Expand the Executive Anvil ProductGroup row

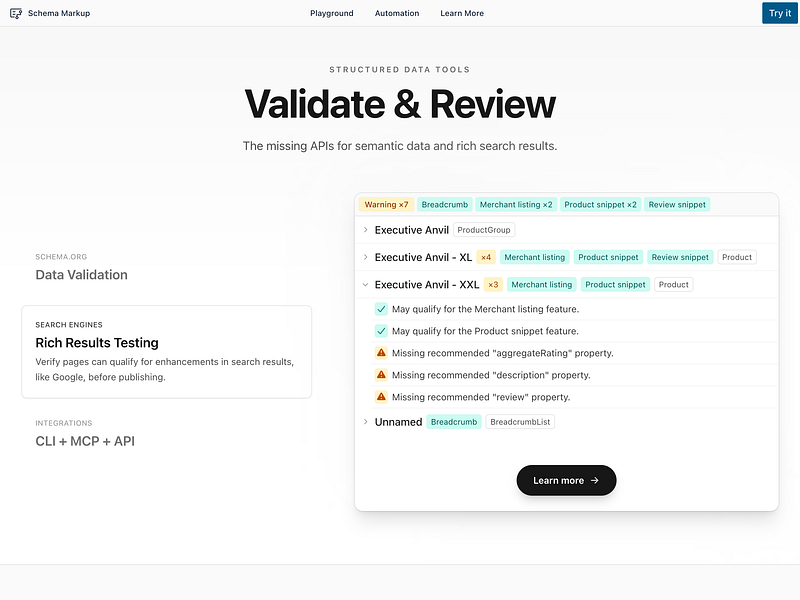pos(566,230)
